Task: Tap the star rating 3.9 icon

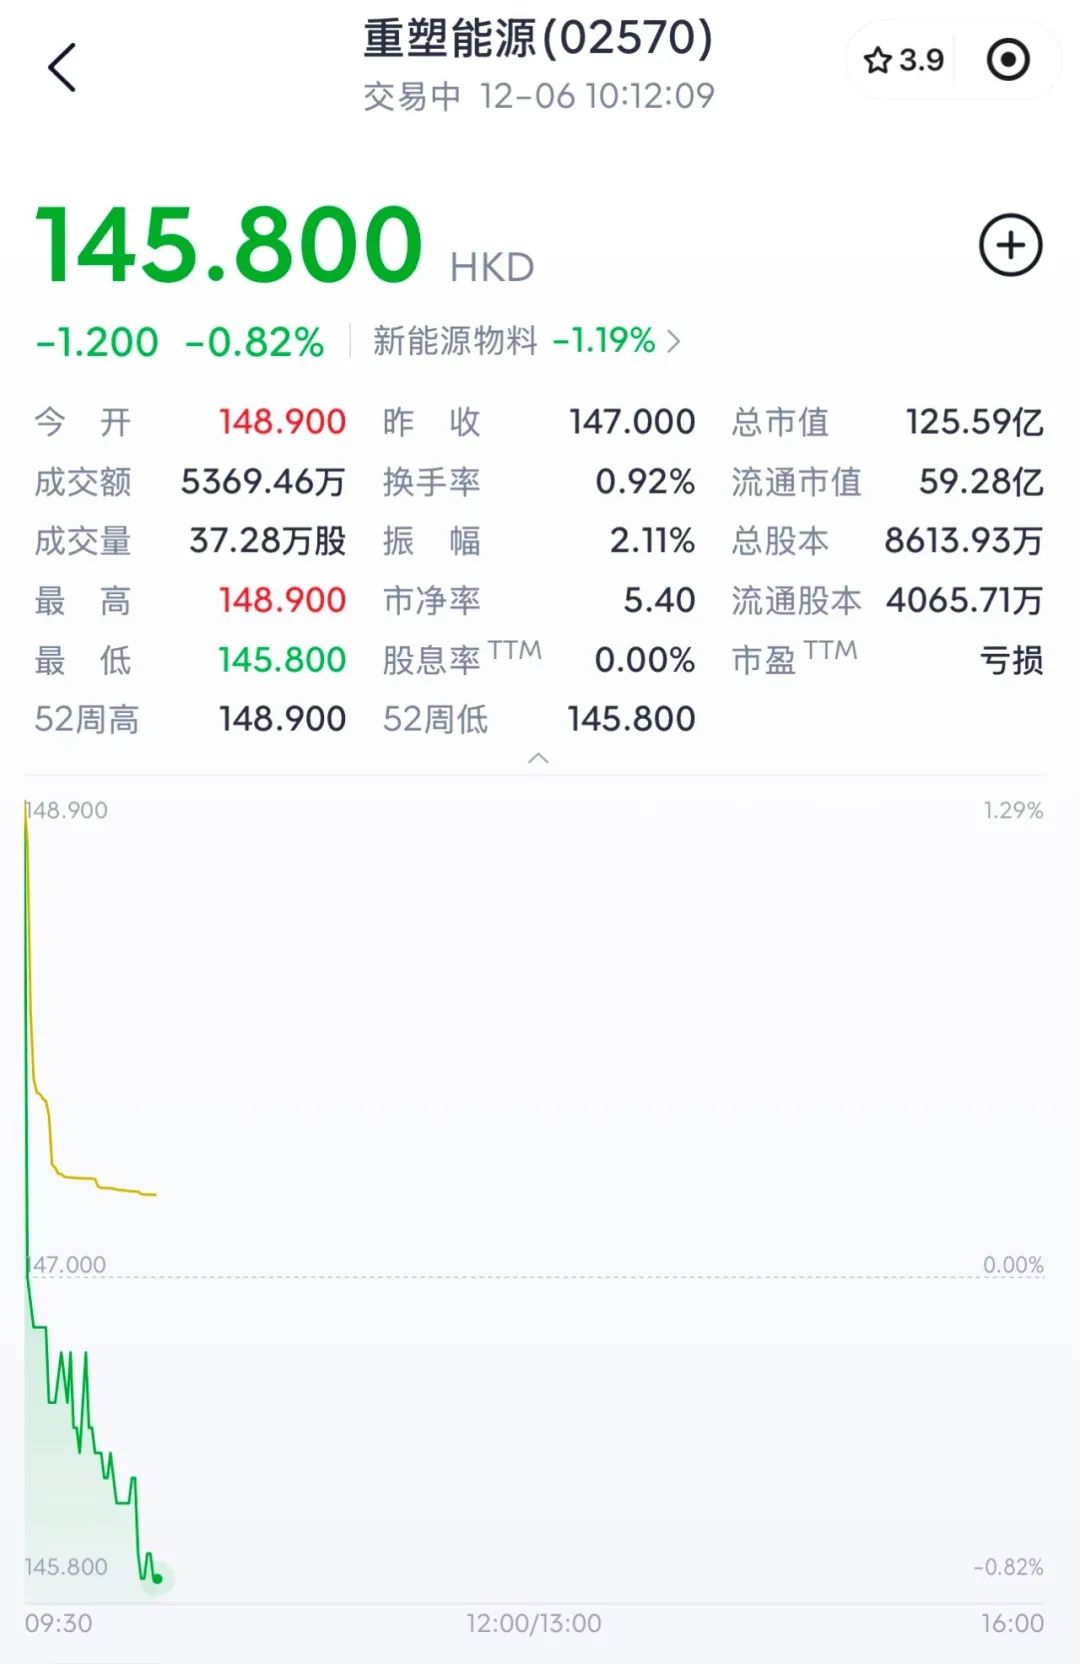Action: [x=903, y=60]
